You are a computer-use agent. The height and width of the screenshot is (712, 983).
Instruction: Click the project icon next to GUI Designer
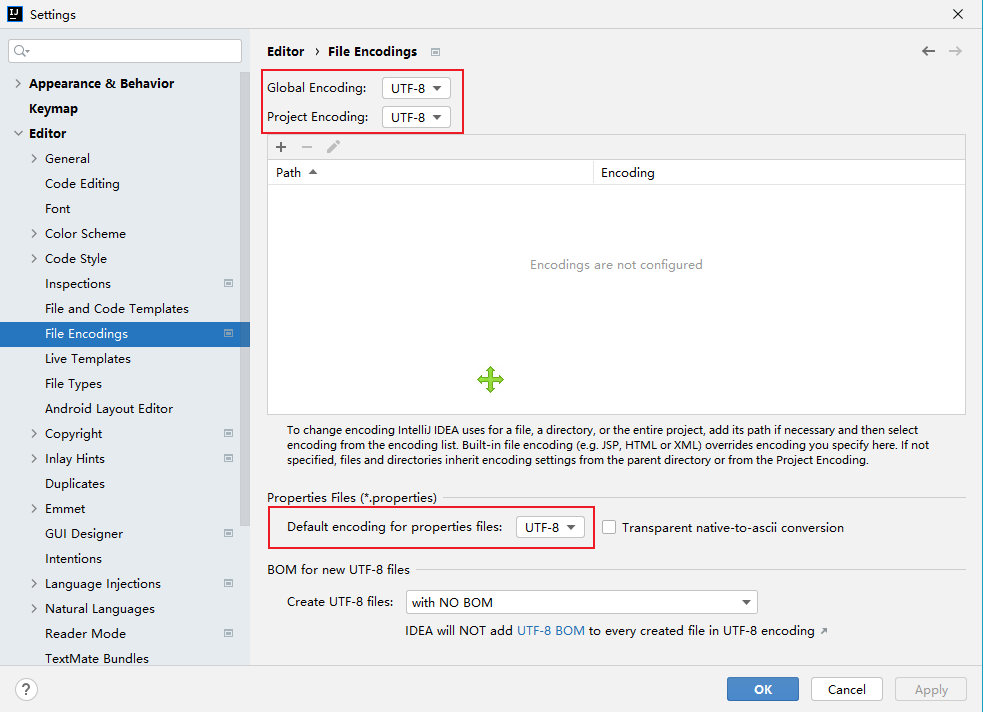pos(228,533)
